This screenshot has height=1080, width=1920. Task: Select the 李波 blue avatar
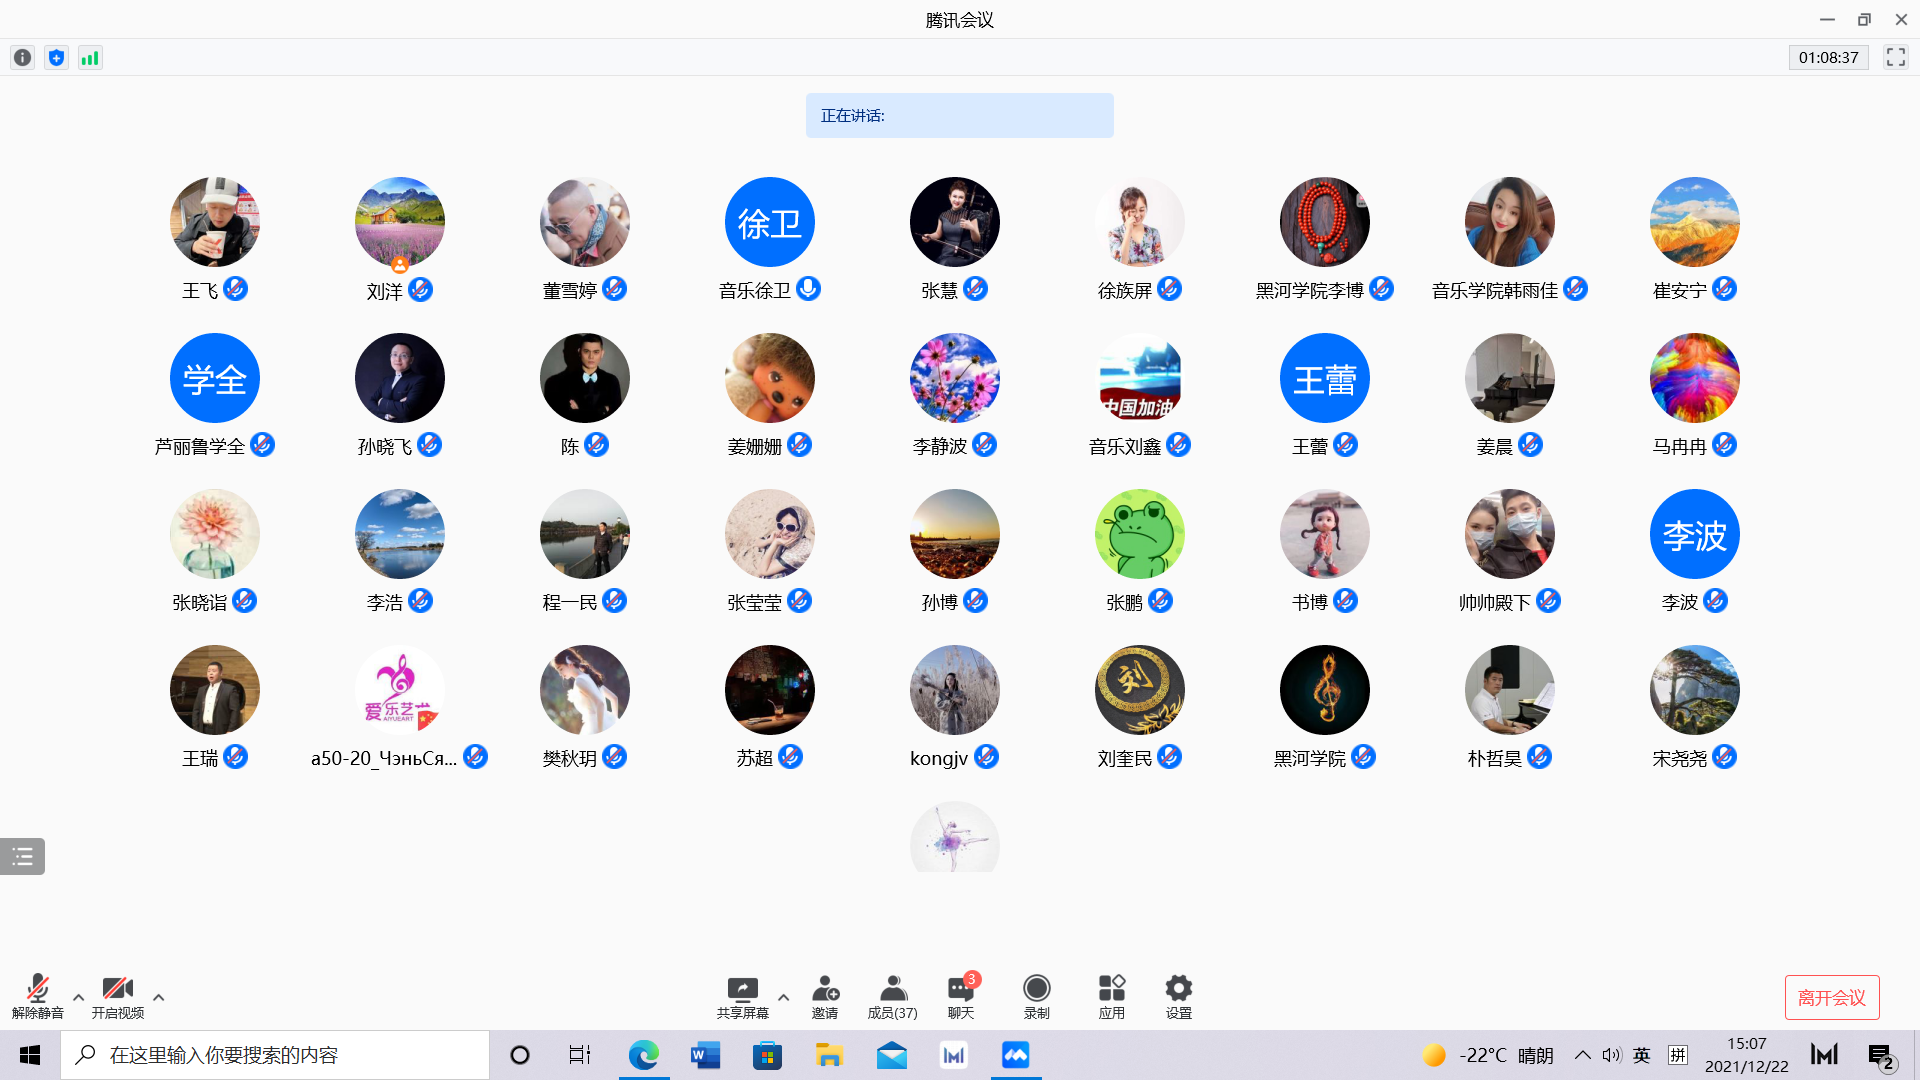[x=1695, y=534]
